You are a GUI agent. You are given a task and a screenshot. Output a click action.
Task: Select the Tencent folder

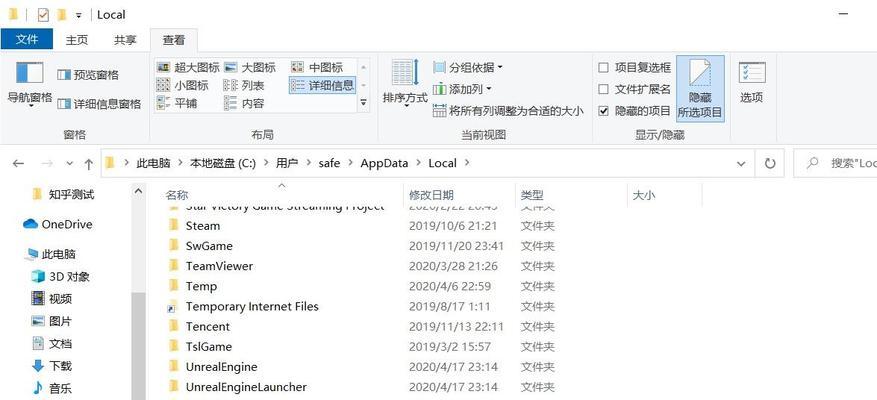[208, 327]
